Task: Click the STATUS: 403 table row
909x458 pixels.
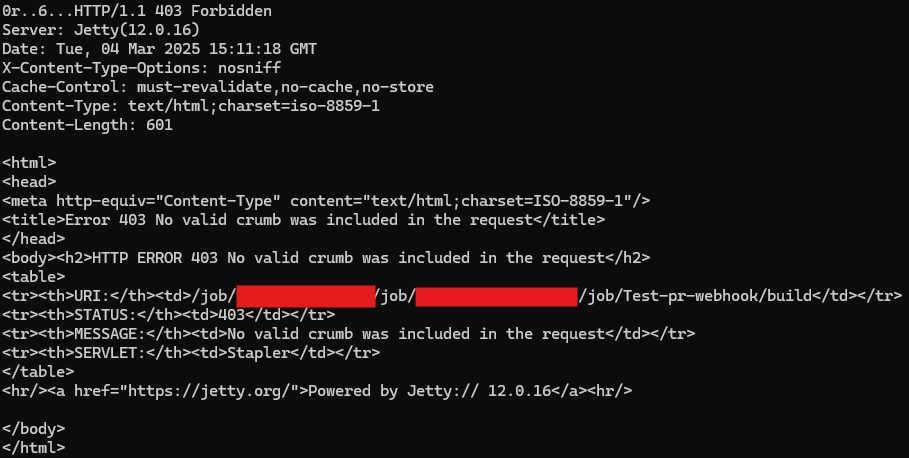Action: tap(169, 315)
